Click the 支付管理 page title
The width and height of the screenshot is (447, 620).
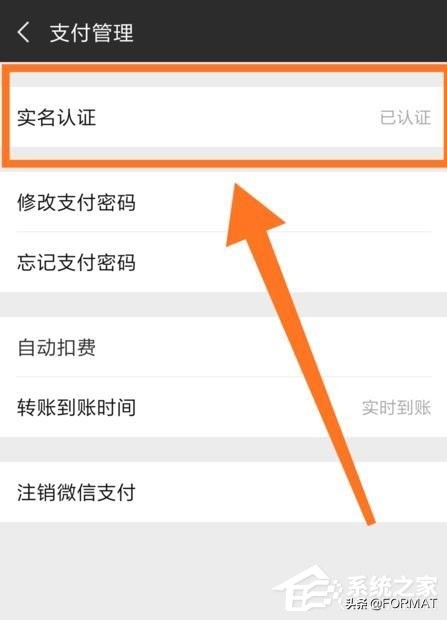[91, 33]
